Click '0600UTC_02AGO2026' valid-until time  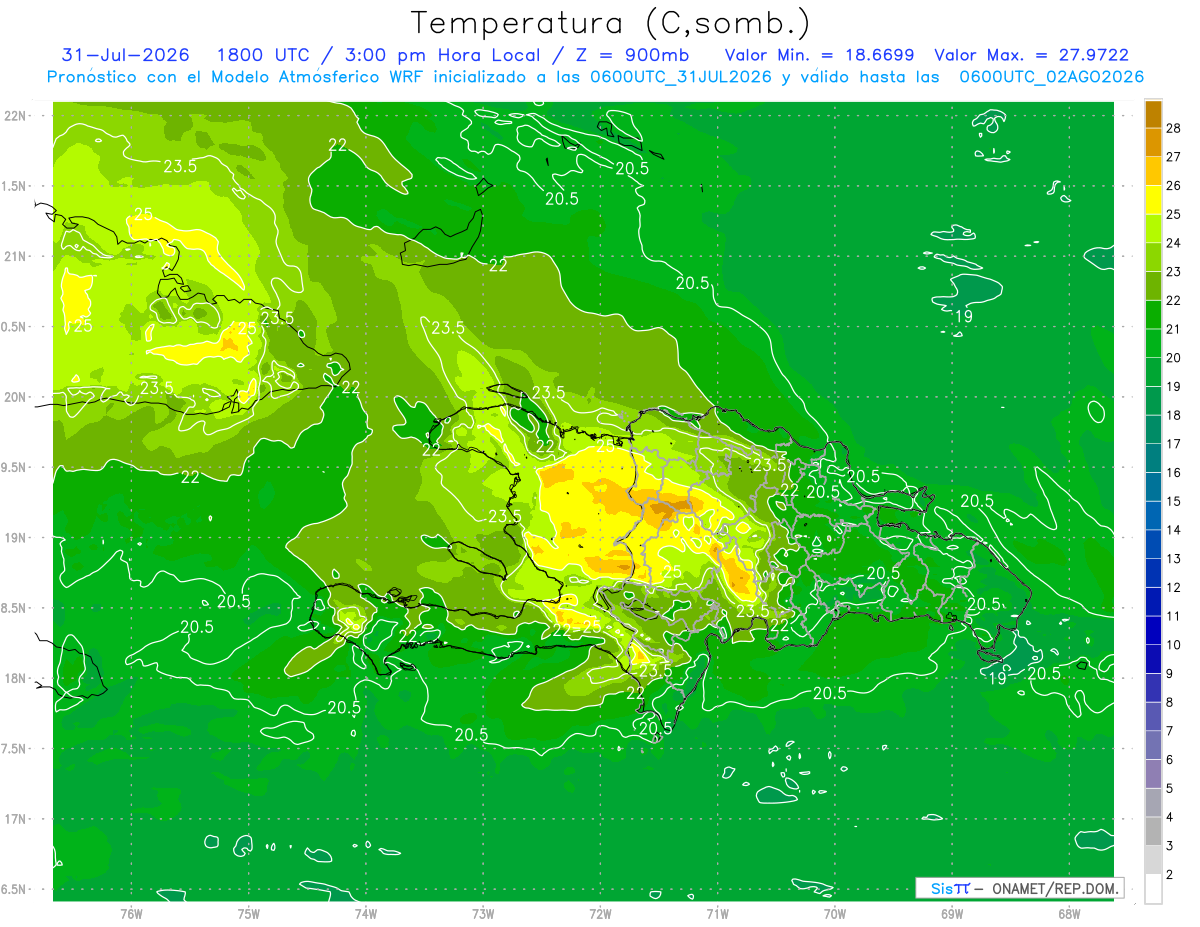[1052, 77]
